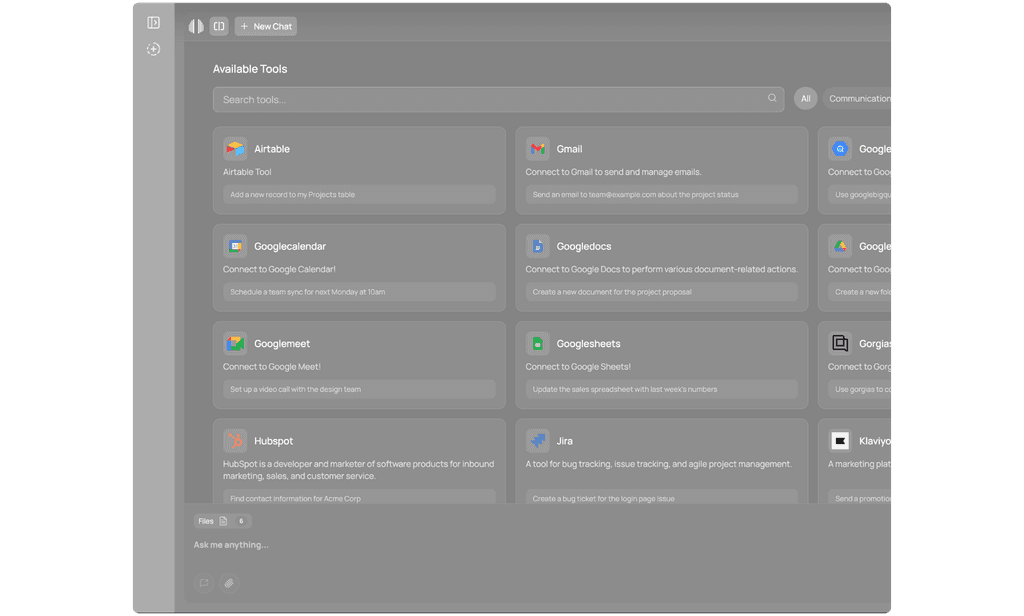Click 'Connect to Google Meet!' description

(x=272, y=366)
